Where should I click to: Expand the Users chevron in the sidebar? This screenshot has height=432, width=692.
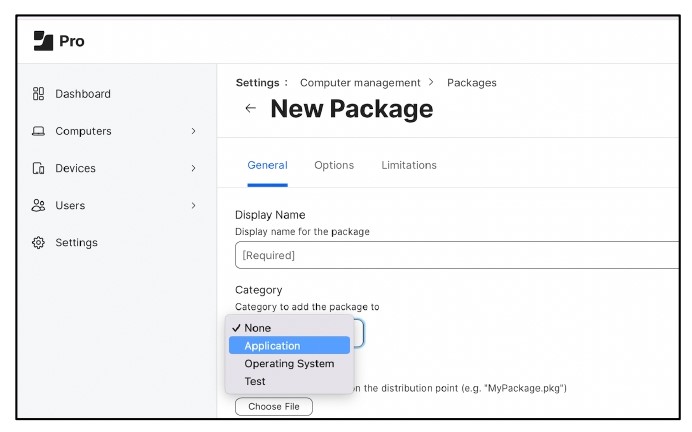[193, 205]
